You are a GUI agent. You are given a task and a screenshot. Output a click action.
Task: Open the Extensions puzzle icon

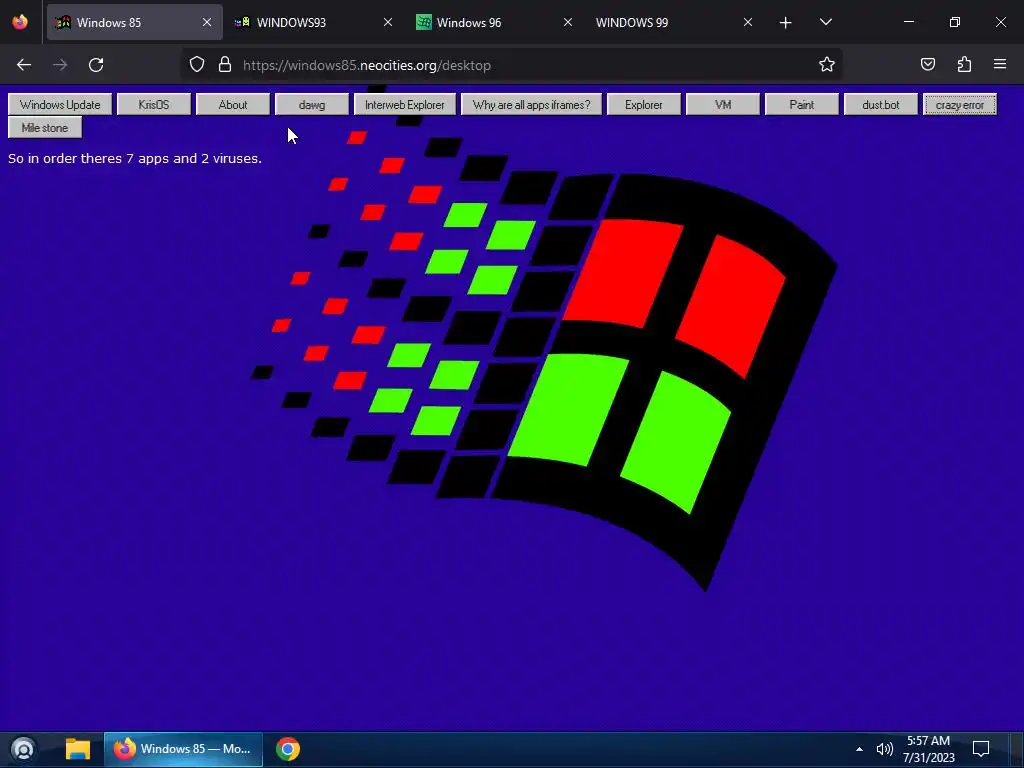964,65
